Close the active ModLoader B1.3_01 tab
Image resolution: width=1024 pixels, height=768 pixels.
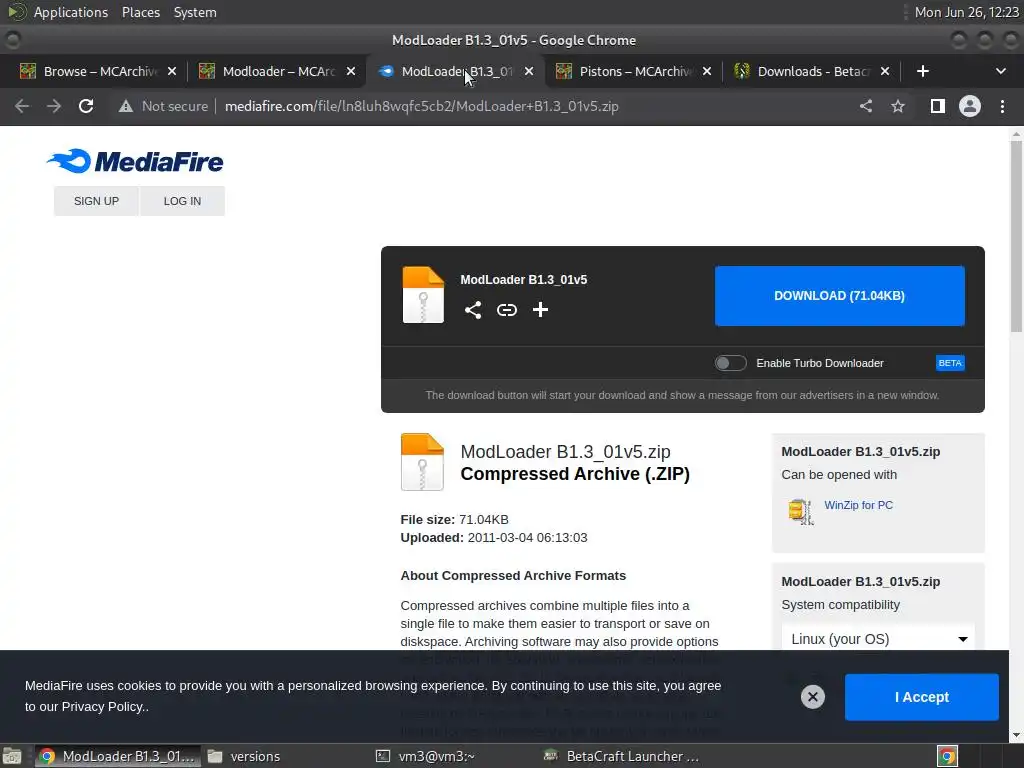tap(529, 71)
